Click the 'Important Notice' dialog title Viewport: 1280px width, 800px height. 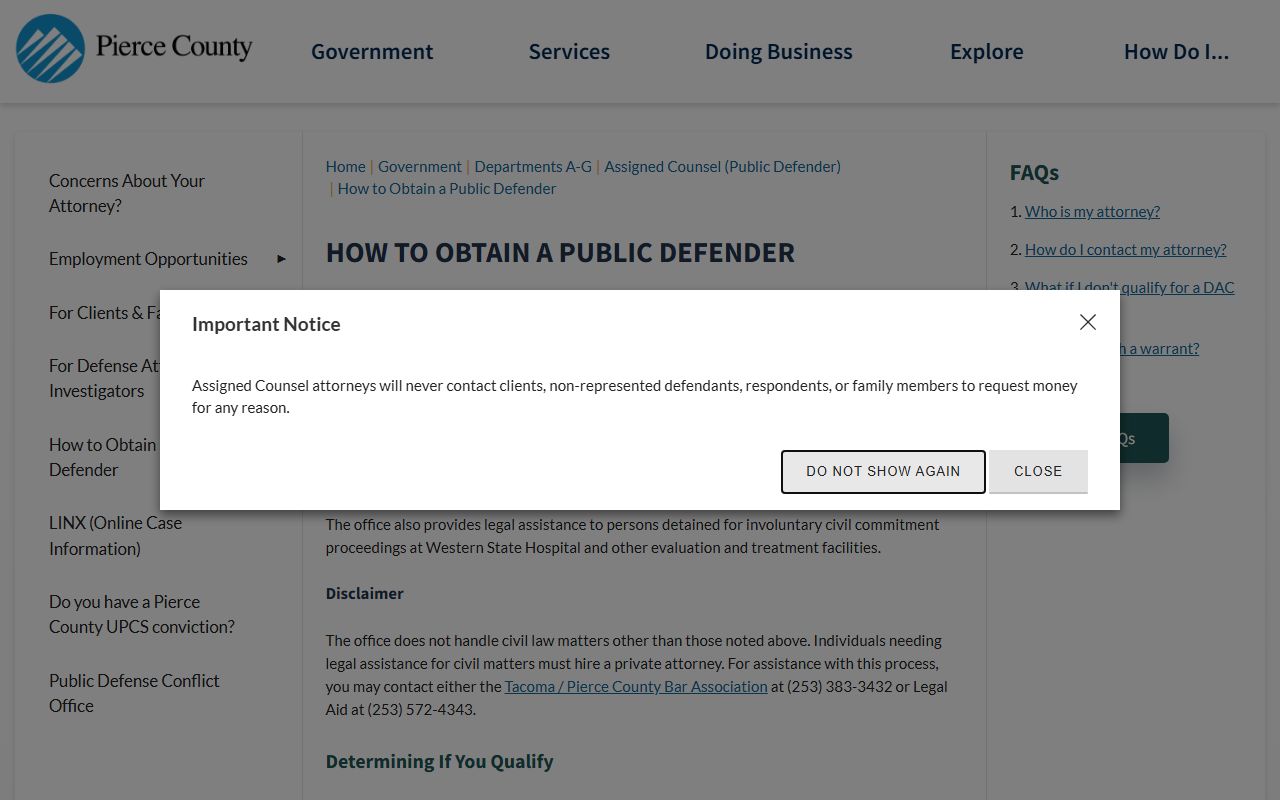[266, 324]
